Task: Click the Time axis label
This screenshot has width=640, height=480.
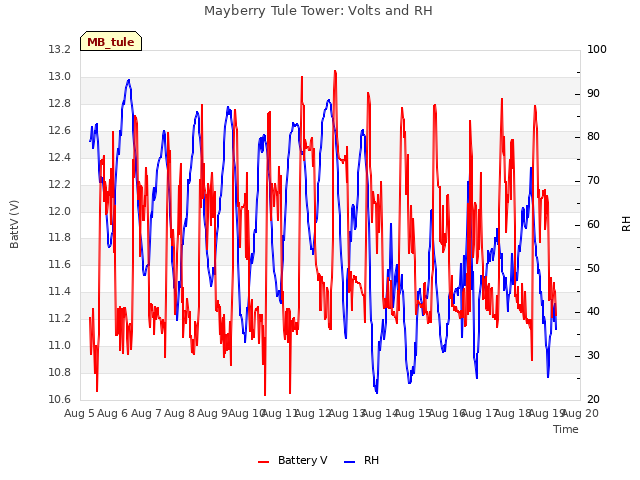Action: pyautogui.click(x=566, y=429)
